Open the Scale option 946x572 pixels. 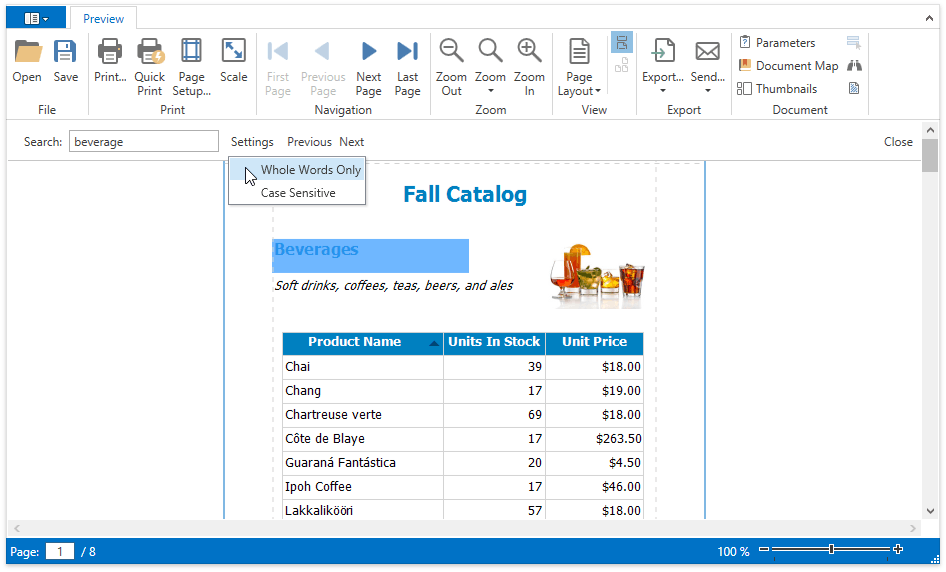click(x=233, y=60)
